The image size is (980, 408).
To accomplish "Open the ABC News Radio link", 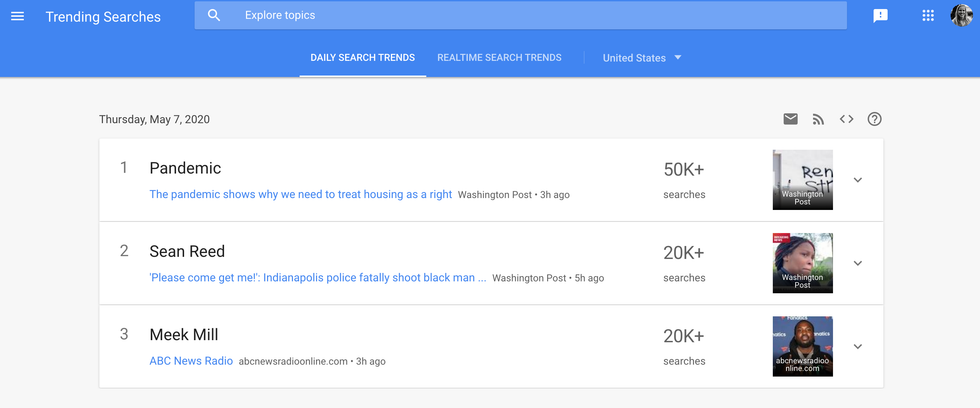I will 191,361.
